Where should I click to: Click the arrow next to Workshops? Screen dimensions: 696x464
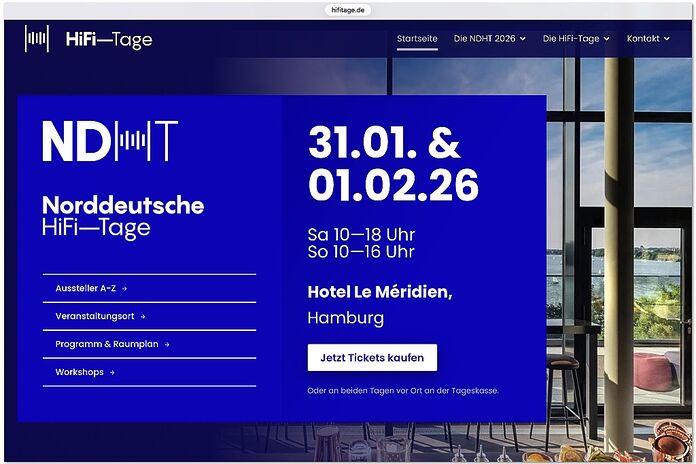tap(112, 373)
